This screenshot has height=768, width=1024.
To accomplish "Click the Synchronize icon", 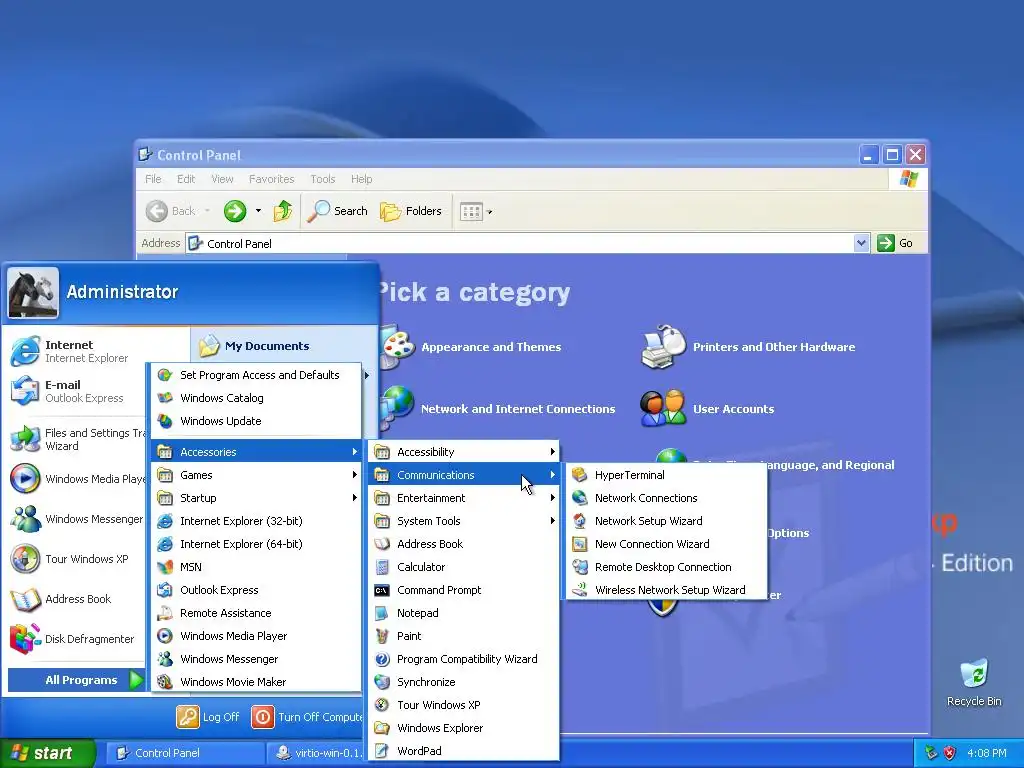I will tap(382, 682).
